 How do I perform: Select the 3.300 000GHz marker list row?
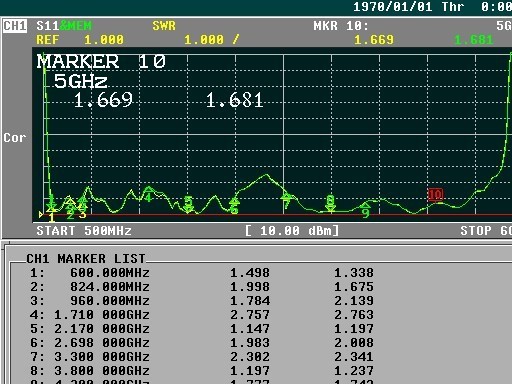click(202, 357)
